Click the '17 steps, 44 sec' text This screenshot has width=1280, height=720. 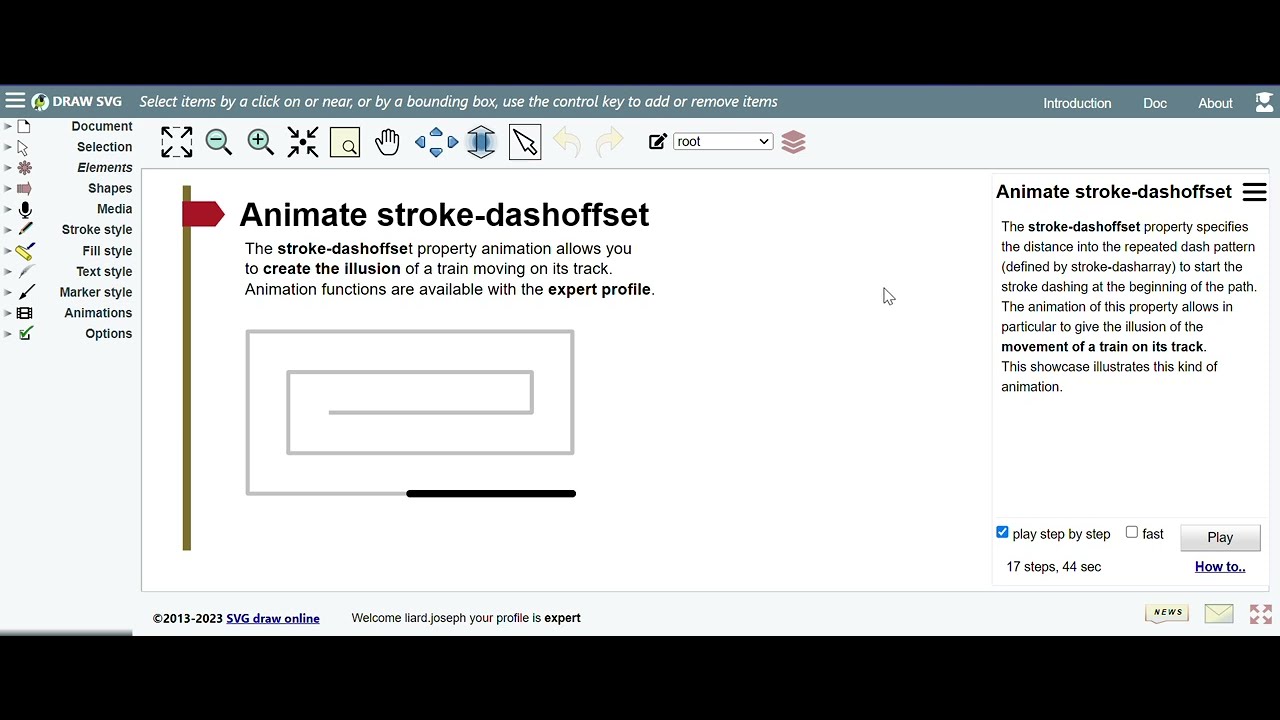1054,567
